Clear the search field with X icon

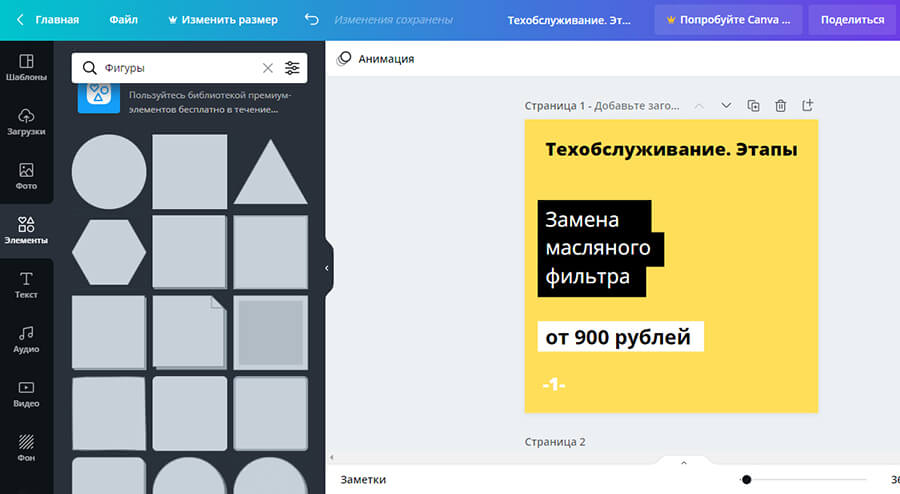267,68
